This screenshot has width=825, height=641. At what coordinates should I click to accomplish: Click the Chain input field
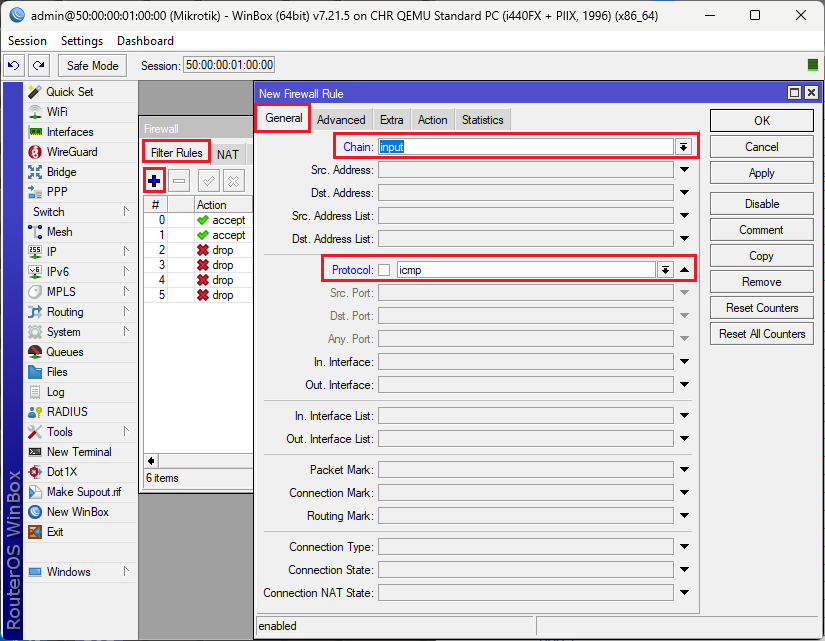pyautogui.click(x=526, y=147)
